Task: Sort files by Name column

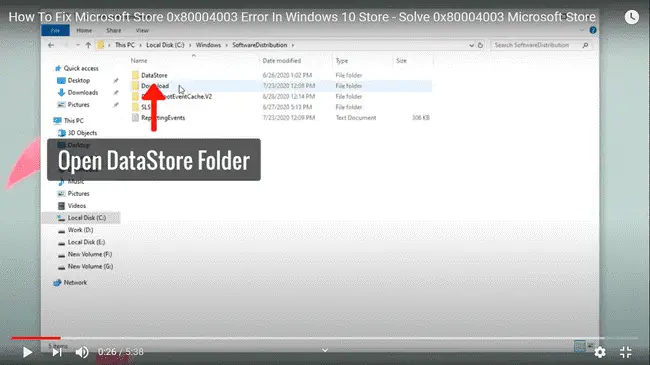Action: [x=139, y=61]
